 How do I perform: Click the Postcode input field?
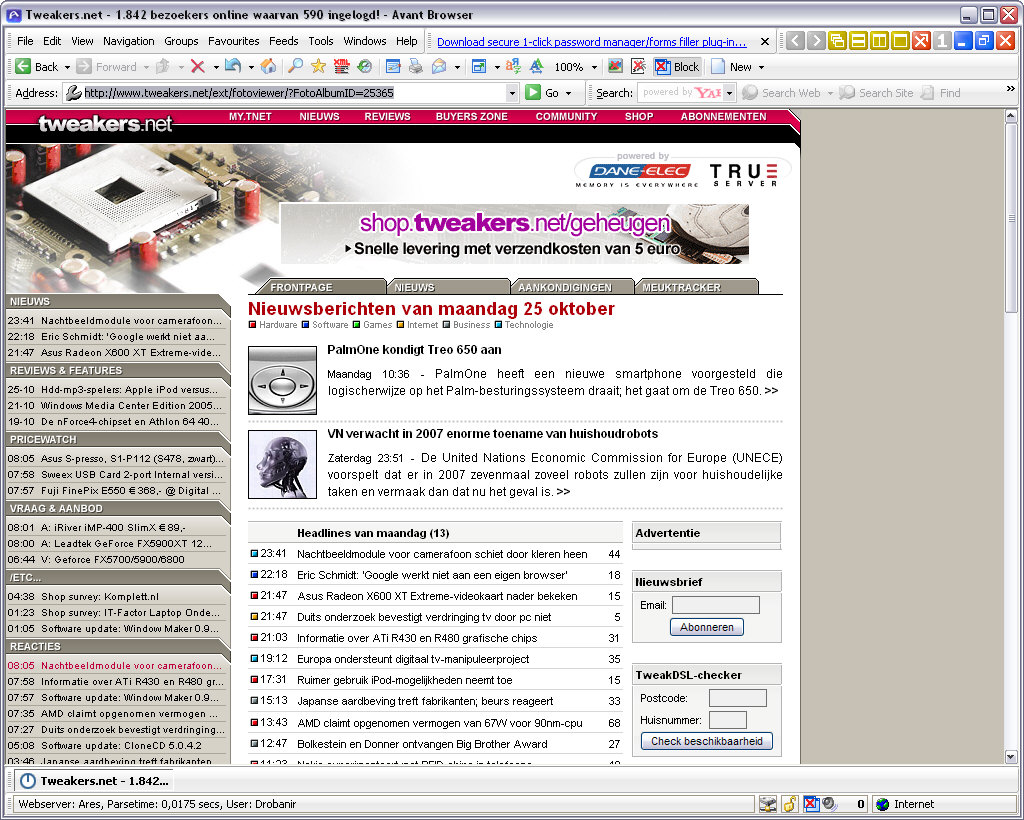click(x=737, y=698)
